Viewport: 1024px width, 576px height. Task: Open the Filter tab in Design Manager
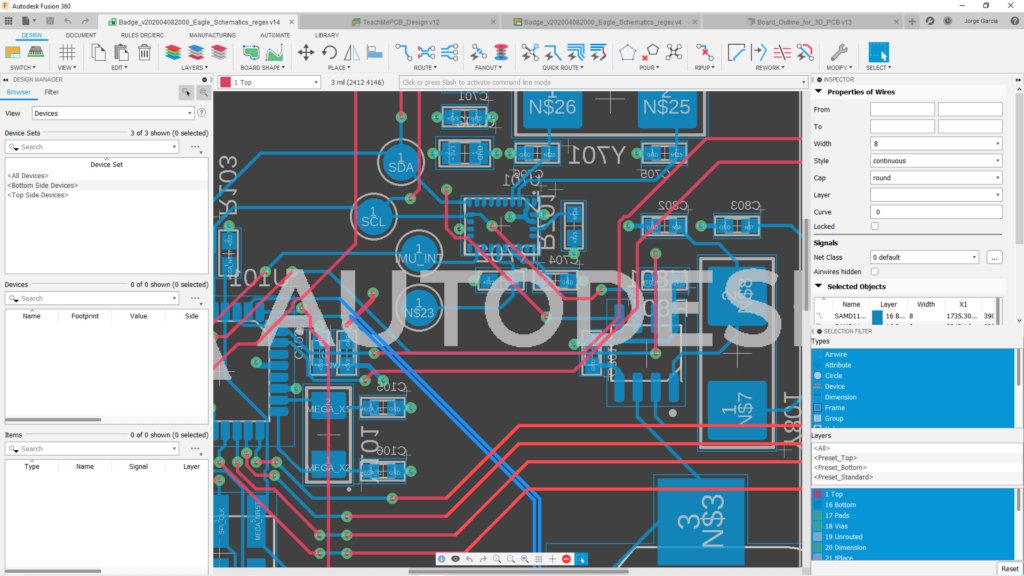click(x=52, y=92)
